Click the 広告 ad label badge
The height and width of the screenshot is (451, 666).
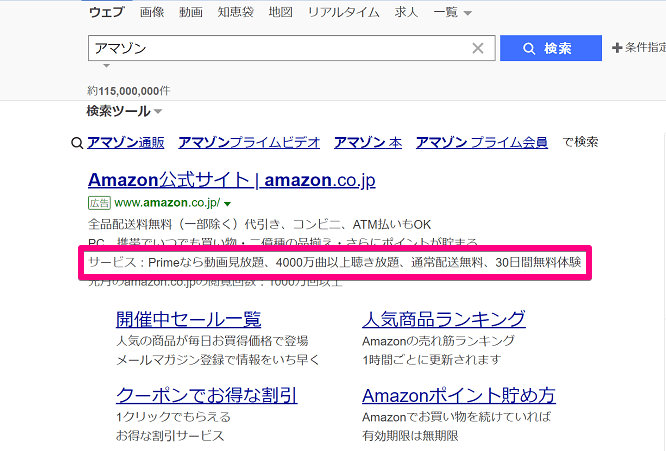tap(99, 203)
